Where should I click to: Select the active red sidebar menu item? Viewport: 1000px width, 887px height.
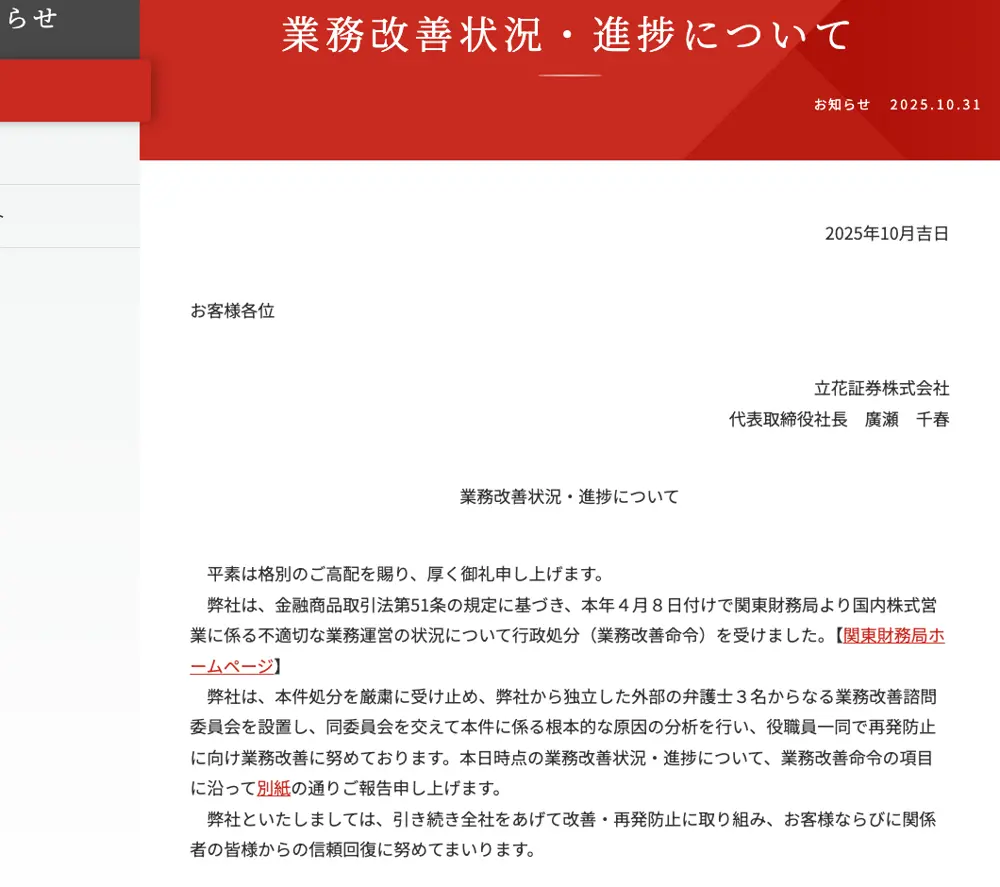point(75,91)
